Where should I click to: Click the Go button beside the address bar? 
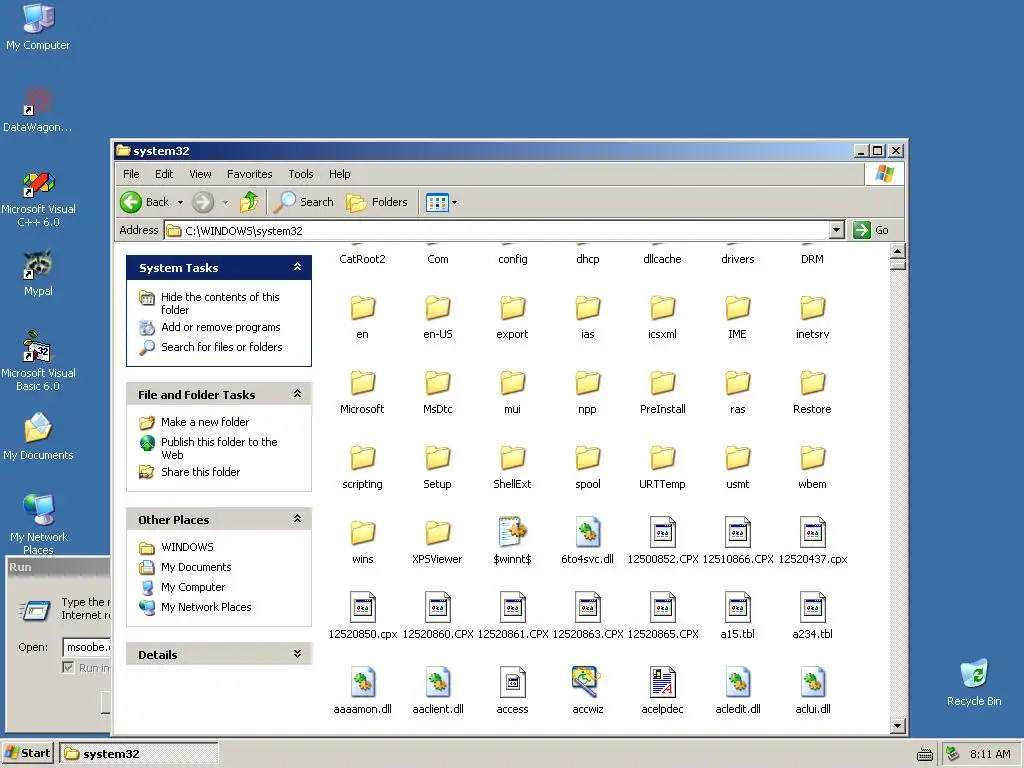click(x=871, y=230)
